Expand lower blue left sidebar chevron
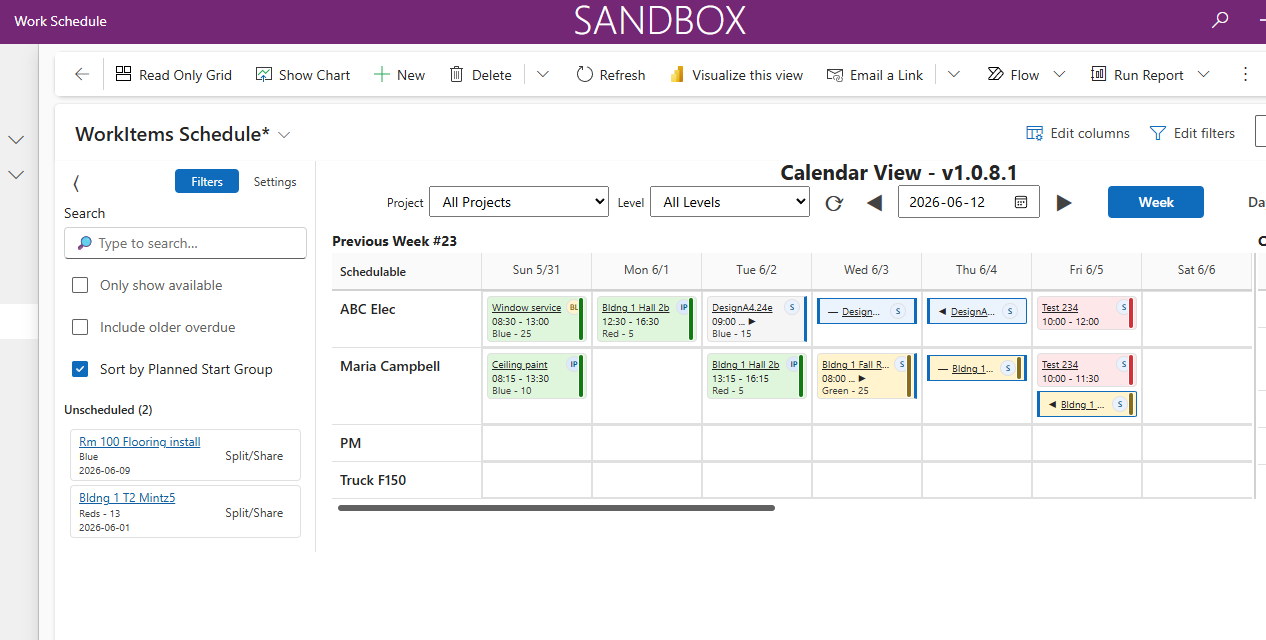This screenshot has width=1266, height=640. (x=16, y=174)
